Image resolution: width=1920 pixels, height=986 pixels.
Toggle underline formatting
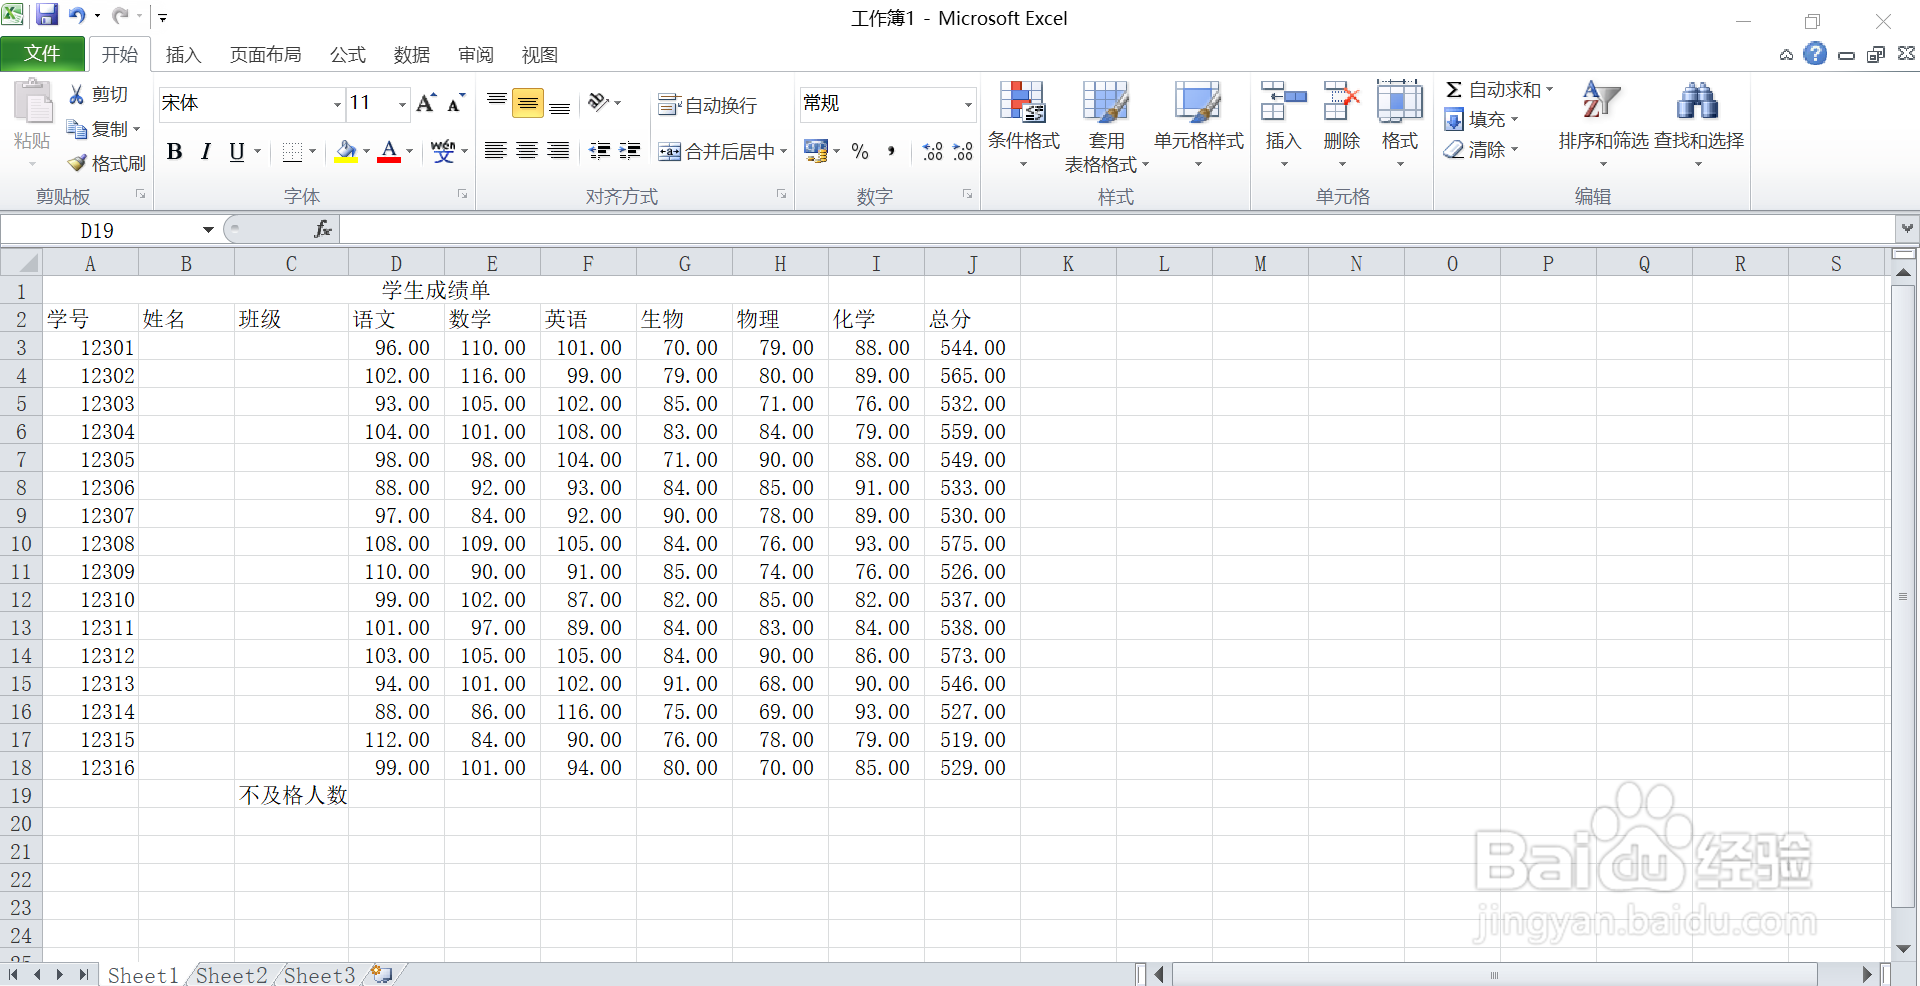tap(236, 151)
